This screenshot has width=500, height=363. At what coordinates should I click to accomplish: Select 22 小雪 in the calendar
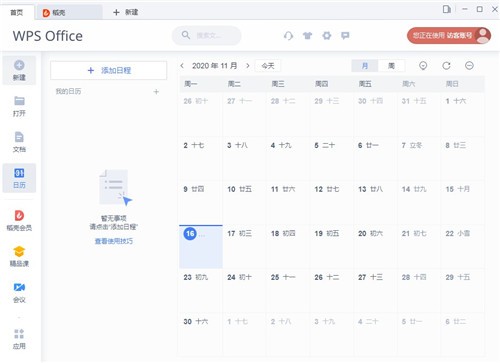(462, 247)
